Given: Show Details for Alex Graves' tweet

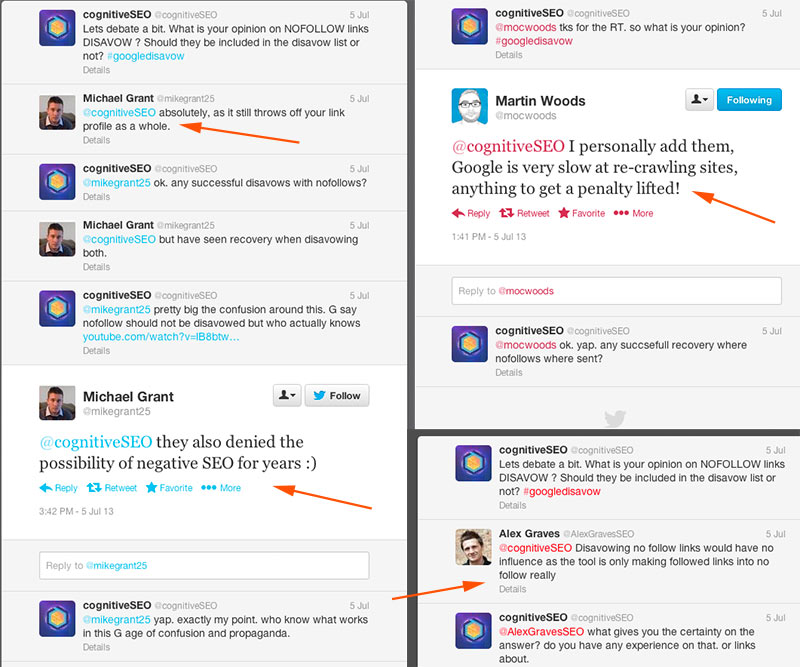Looking at the screenshot, I should 512,589.
